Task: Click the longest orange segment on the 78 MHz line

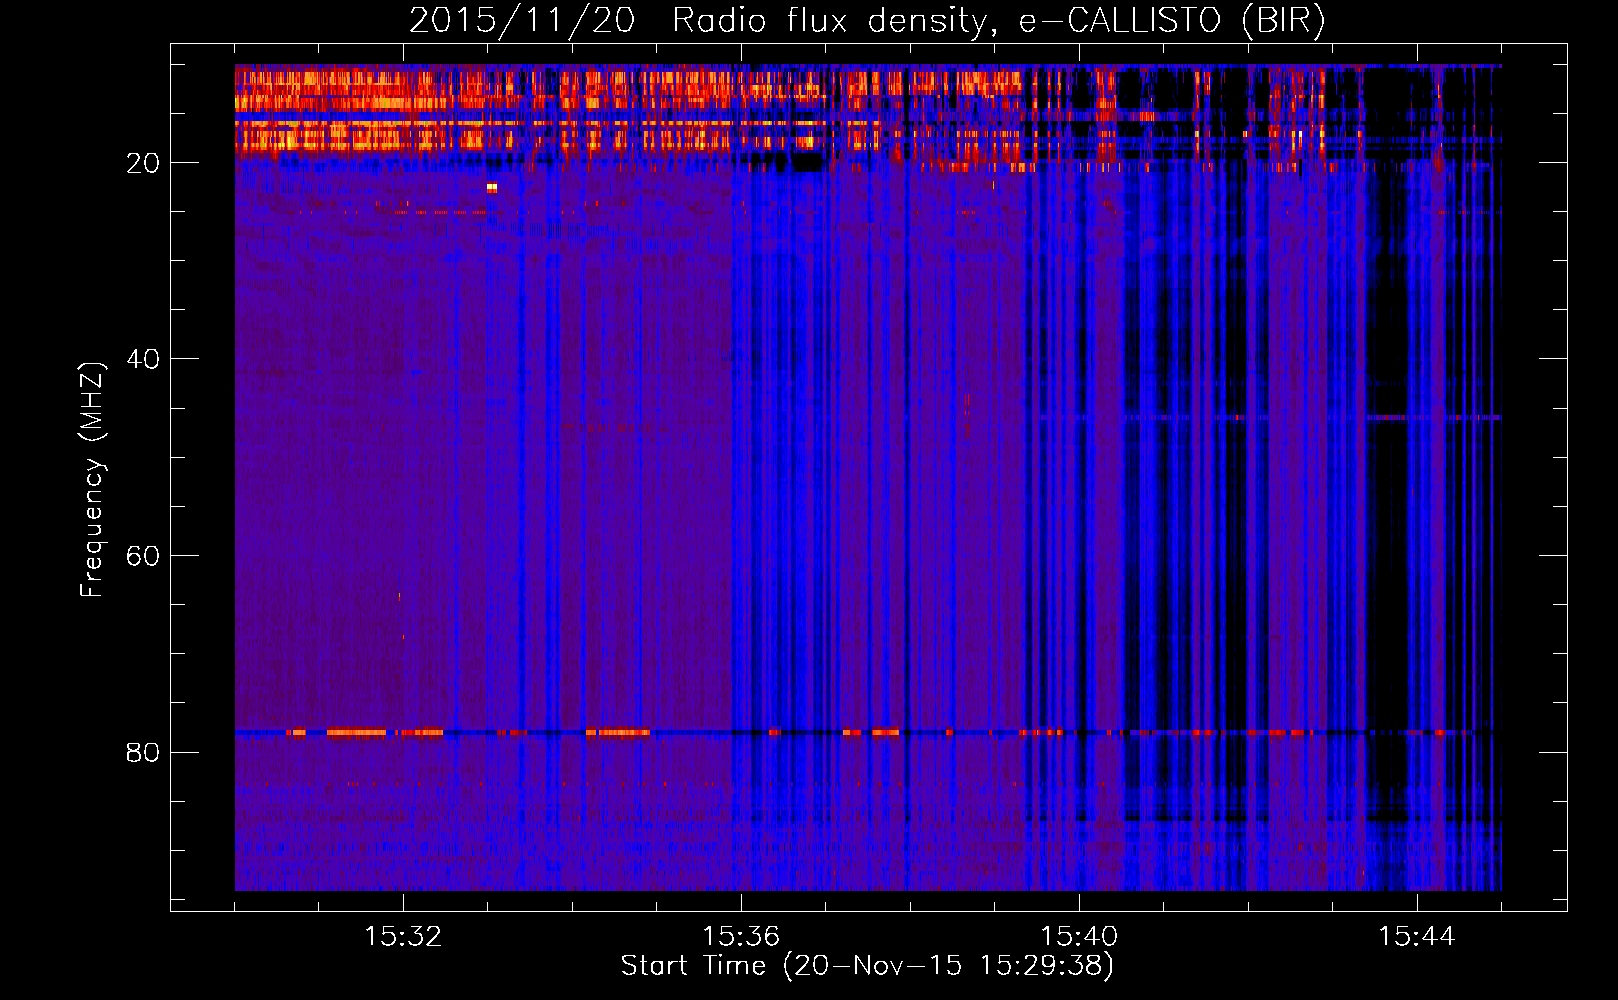Action: tap(356, 732)
